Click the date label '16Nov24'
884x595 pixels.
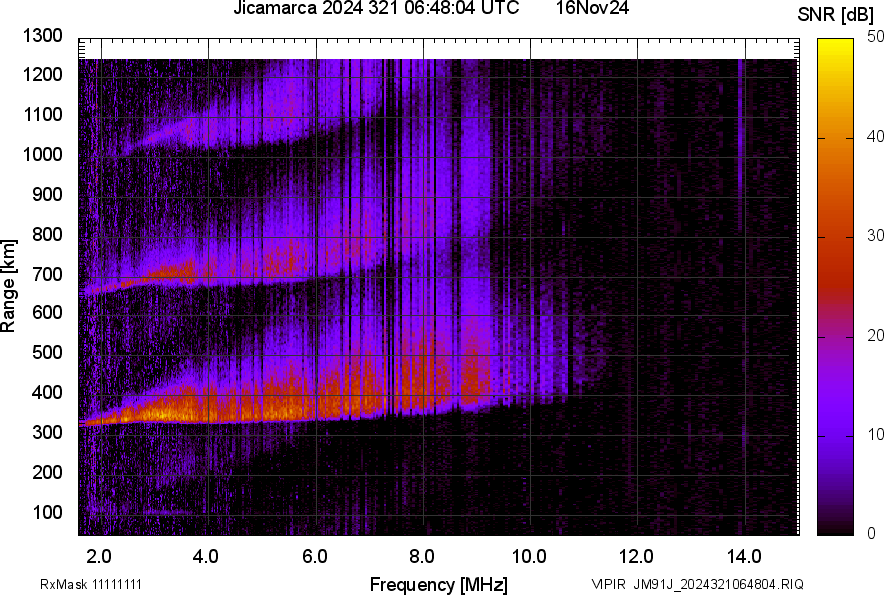(592, 8)
